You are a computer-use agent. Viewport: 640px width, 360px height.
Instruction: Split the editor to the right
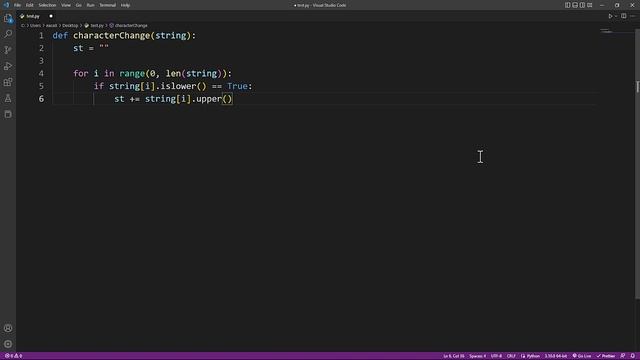click(624, 16)
